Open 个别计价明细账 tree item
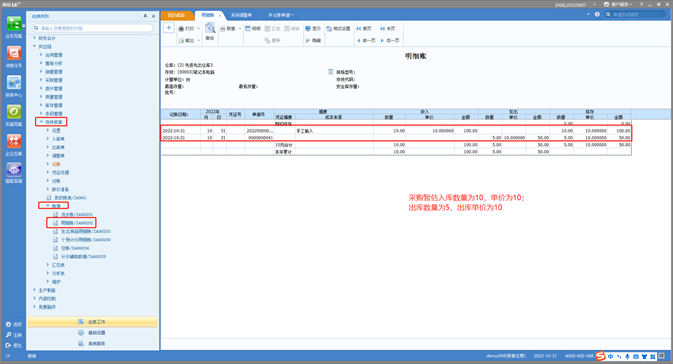The width and height of the screenshot is (673, 364). (x=82, y=240)
